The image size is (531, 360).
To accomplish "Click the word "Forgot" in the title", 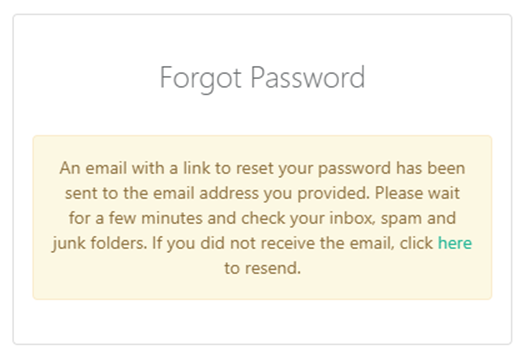I will [200, 78].
